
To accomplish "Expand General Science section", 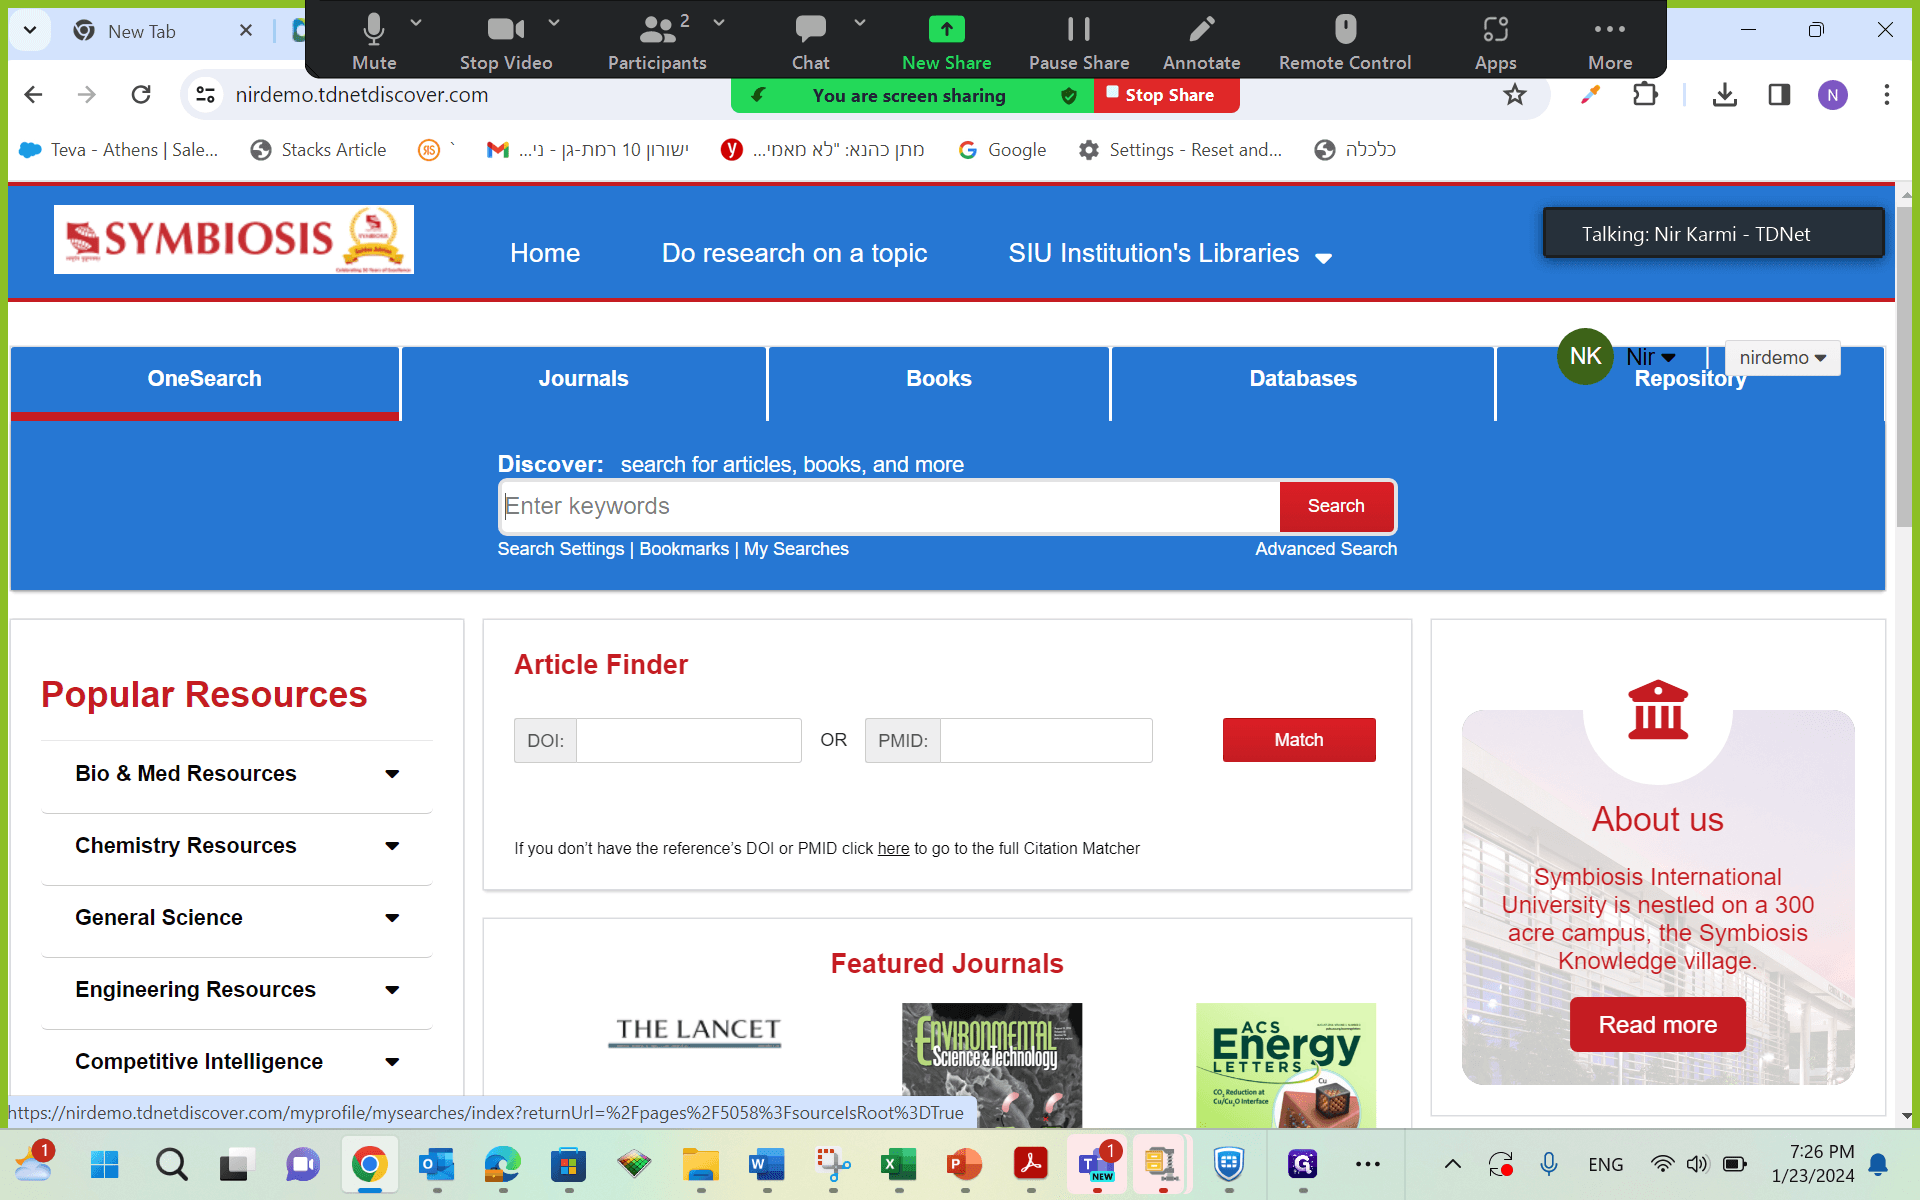I will [x=237, y=918].
